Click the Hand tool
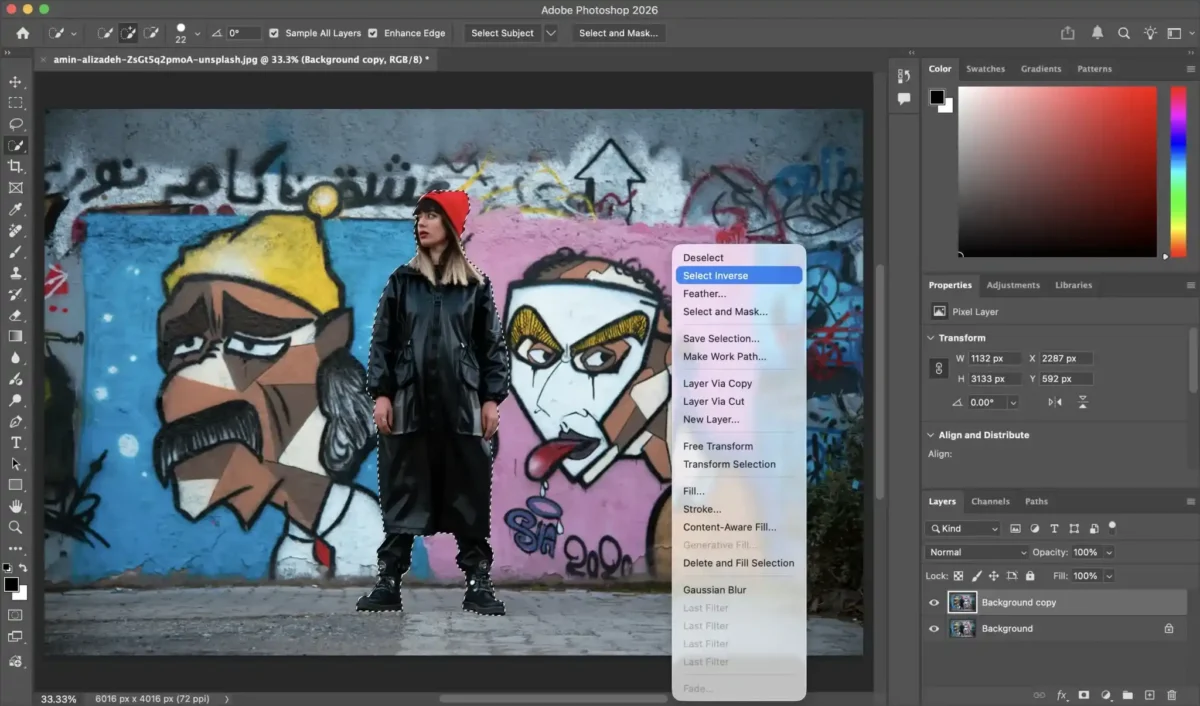 pos(15,506)
